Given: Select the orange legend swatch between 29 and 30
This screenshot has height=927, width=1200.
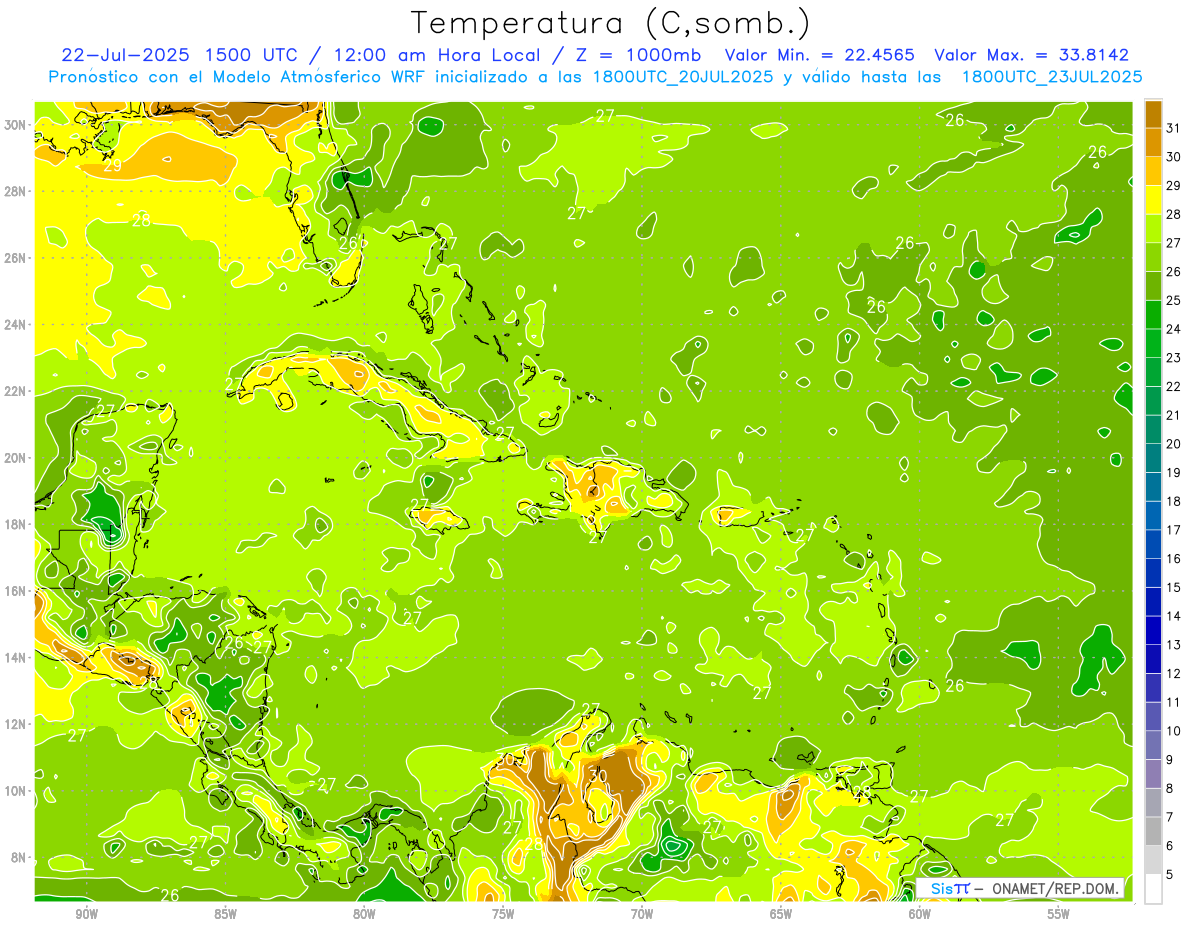Looking at the screenshot, I should tap(1153, 171).
